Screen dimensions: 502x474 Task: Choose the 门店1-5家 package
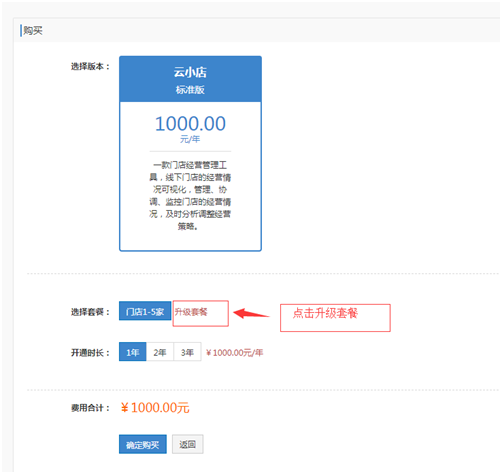coord(145,311)
